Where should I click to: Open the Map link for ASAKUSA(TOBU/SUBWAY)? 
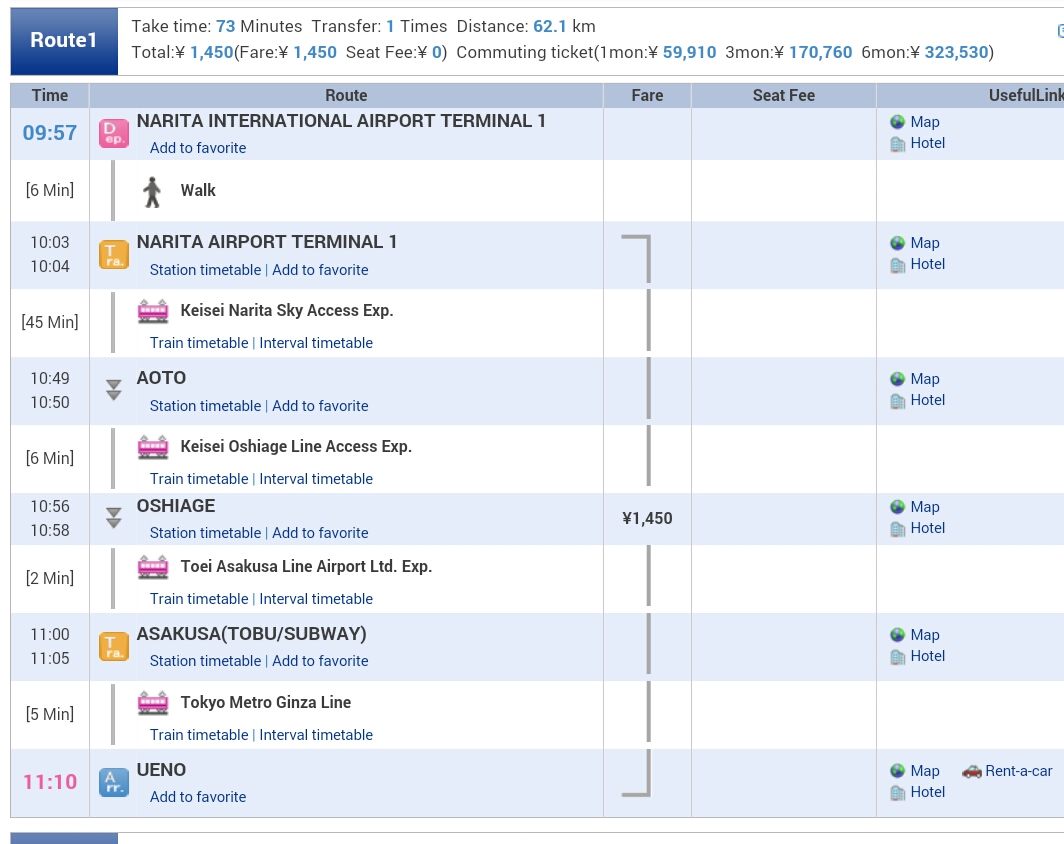tap(925, 635)
